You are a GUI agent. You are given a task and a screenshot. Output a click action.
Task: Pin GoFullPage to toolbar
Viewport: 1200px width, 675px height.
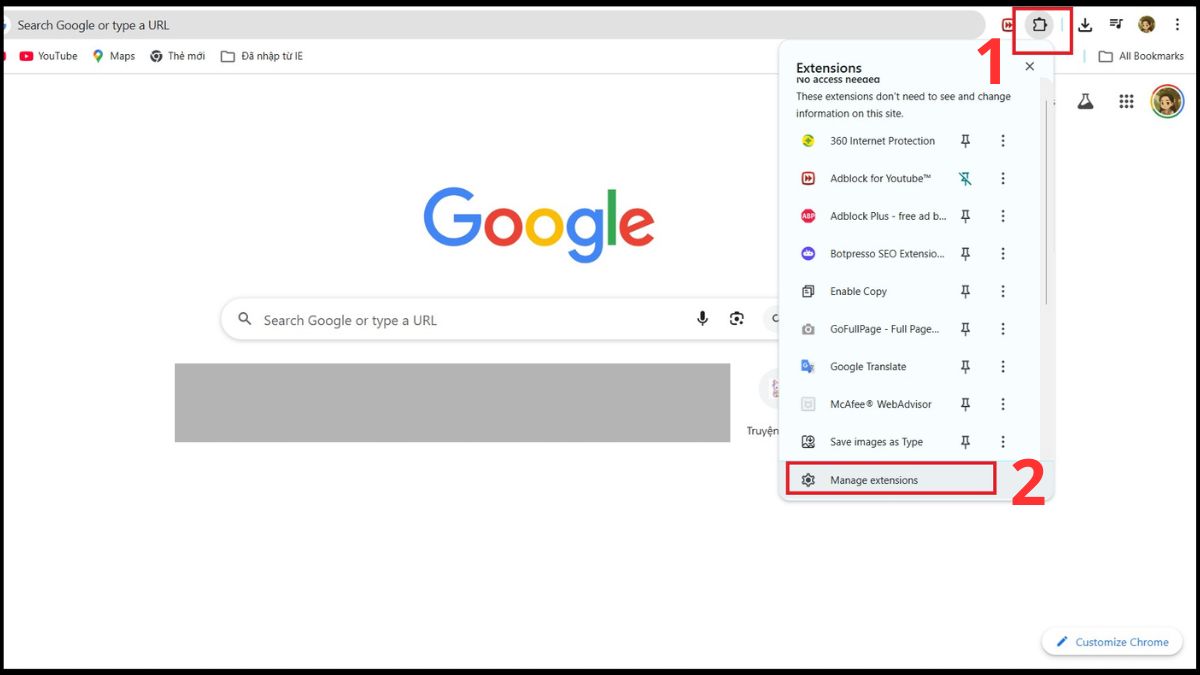click(965, 329)
